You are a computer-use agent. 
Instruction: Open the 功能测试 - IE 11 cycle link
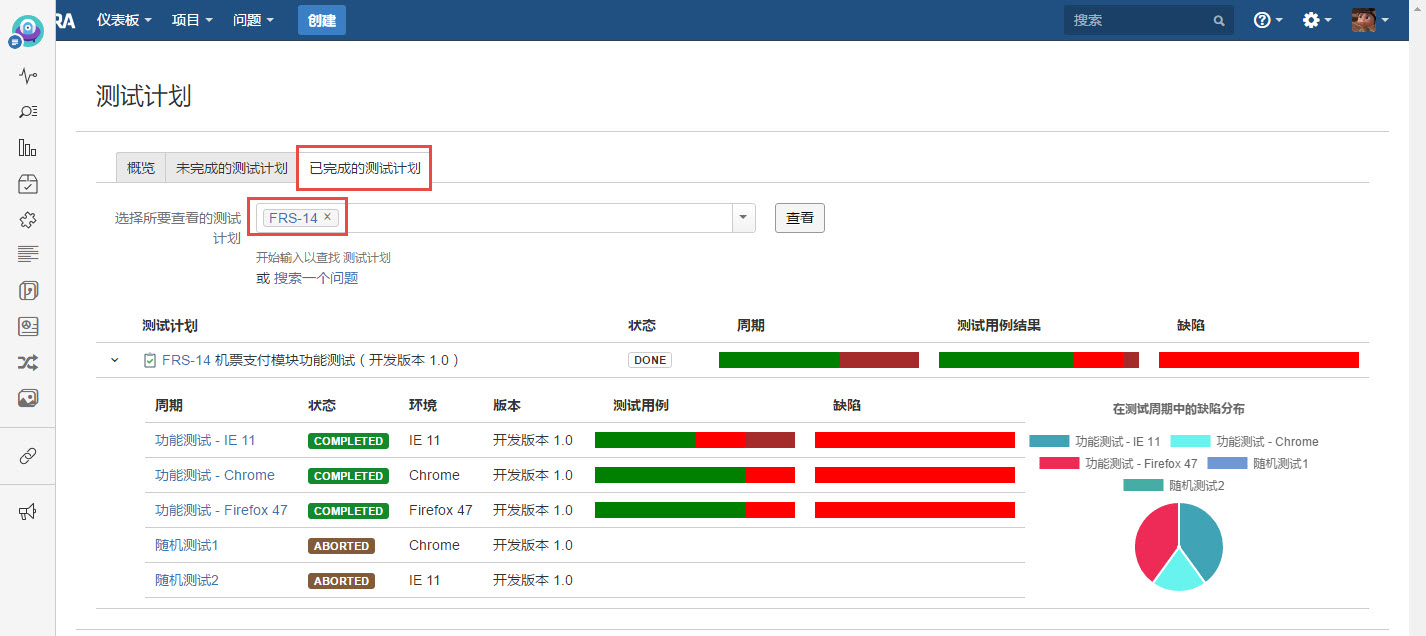pos(205,440)
